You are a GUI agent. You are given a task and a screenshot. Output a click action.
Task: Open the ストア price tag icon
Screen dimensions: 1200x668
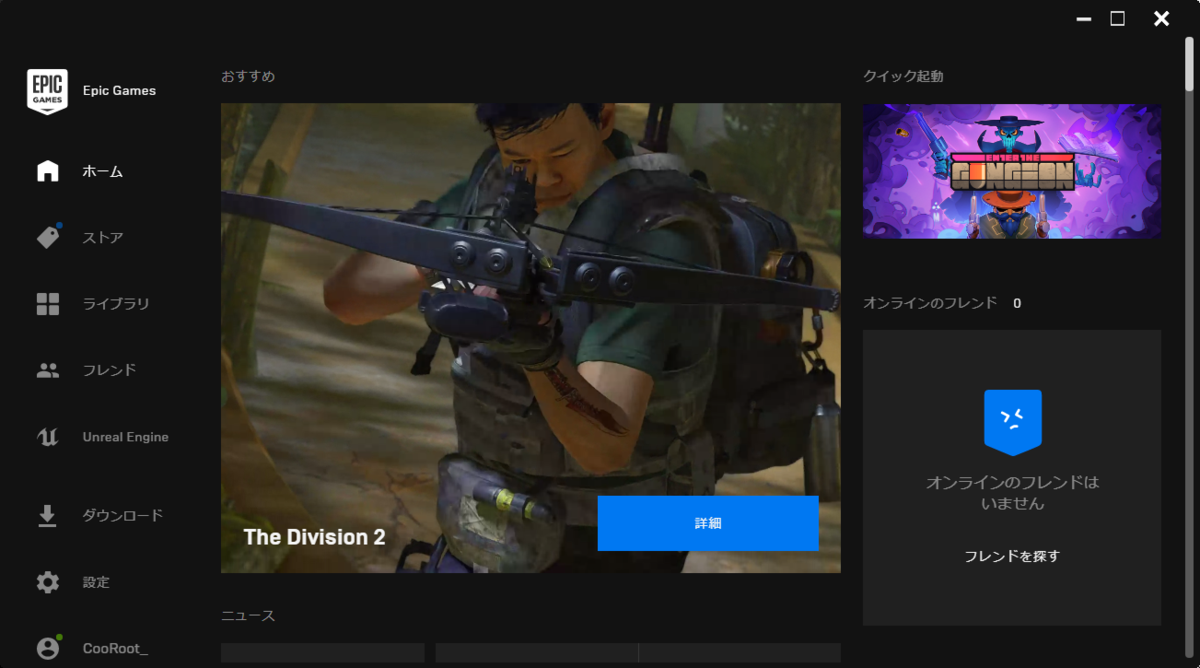(48, 237)
